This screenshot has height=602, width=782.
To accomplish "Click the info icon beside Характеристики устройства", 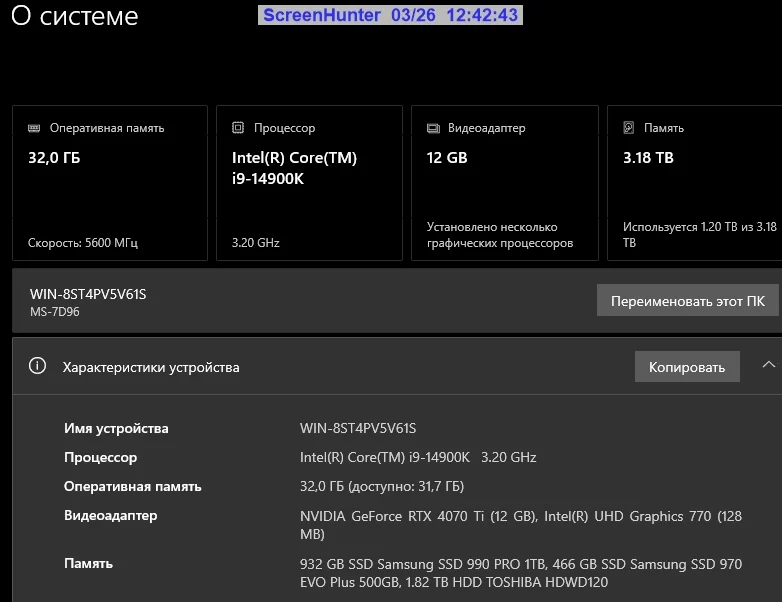I will pyautogui.click(x=38, y=367).
